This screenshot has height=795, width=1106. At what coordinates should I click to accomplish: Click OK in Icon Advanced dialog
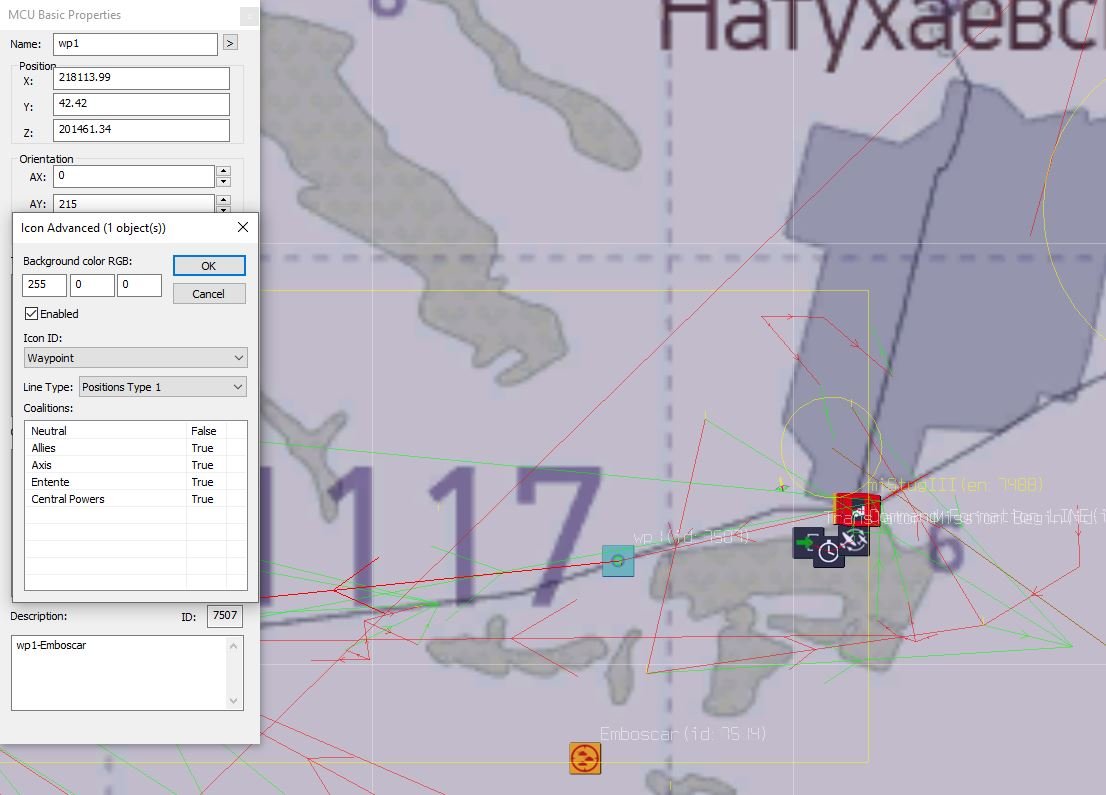(x=209, y=266)
